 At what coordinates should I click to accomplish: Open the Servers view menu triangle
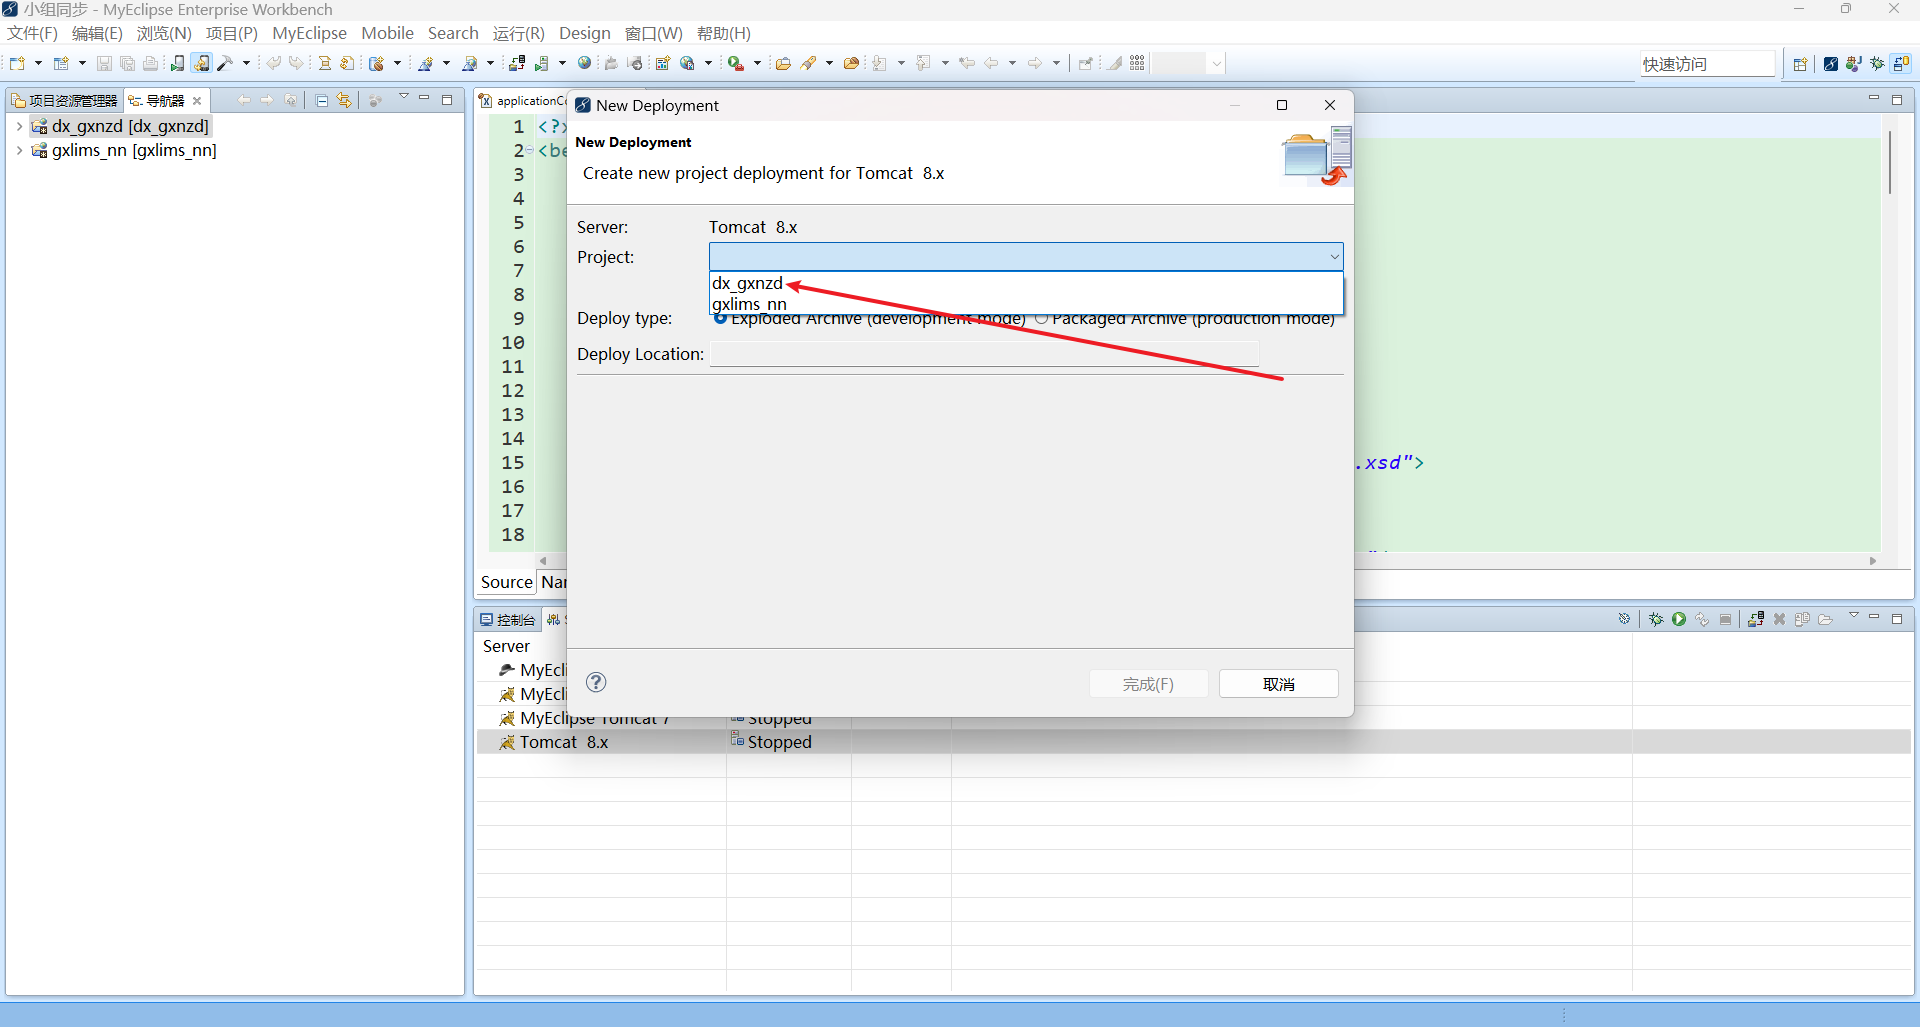coord(1853,617)
